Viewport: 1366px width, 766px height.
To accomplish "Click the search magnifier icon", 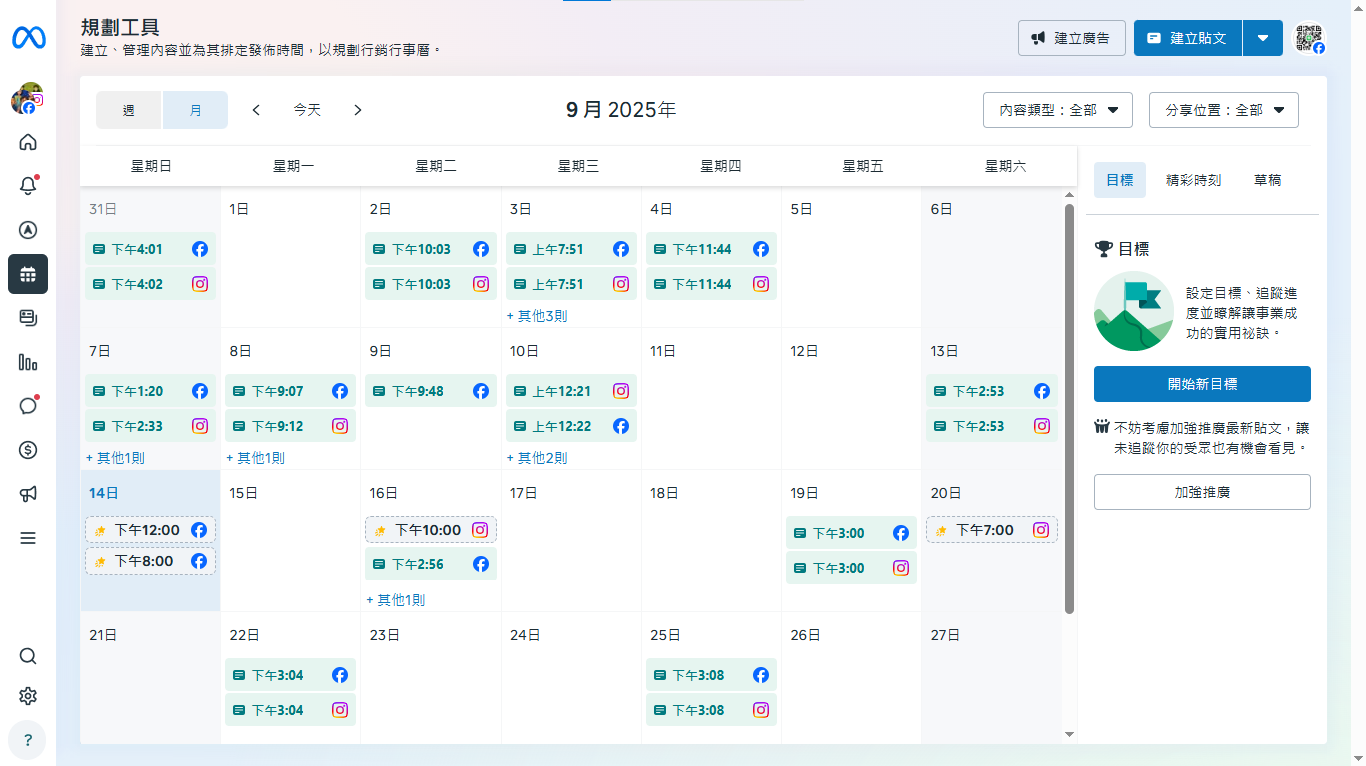I will coord(28,656).
